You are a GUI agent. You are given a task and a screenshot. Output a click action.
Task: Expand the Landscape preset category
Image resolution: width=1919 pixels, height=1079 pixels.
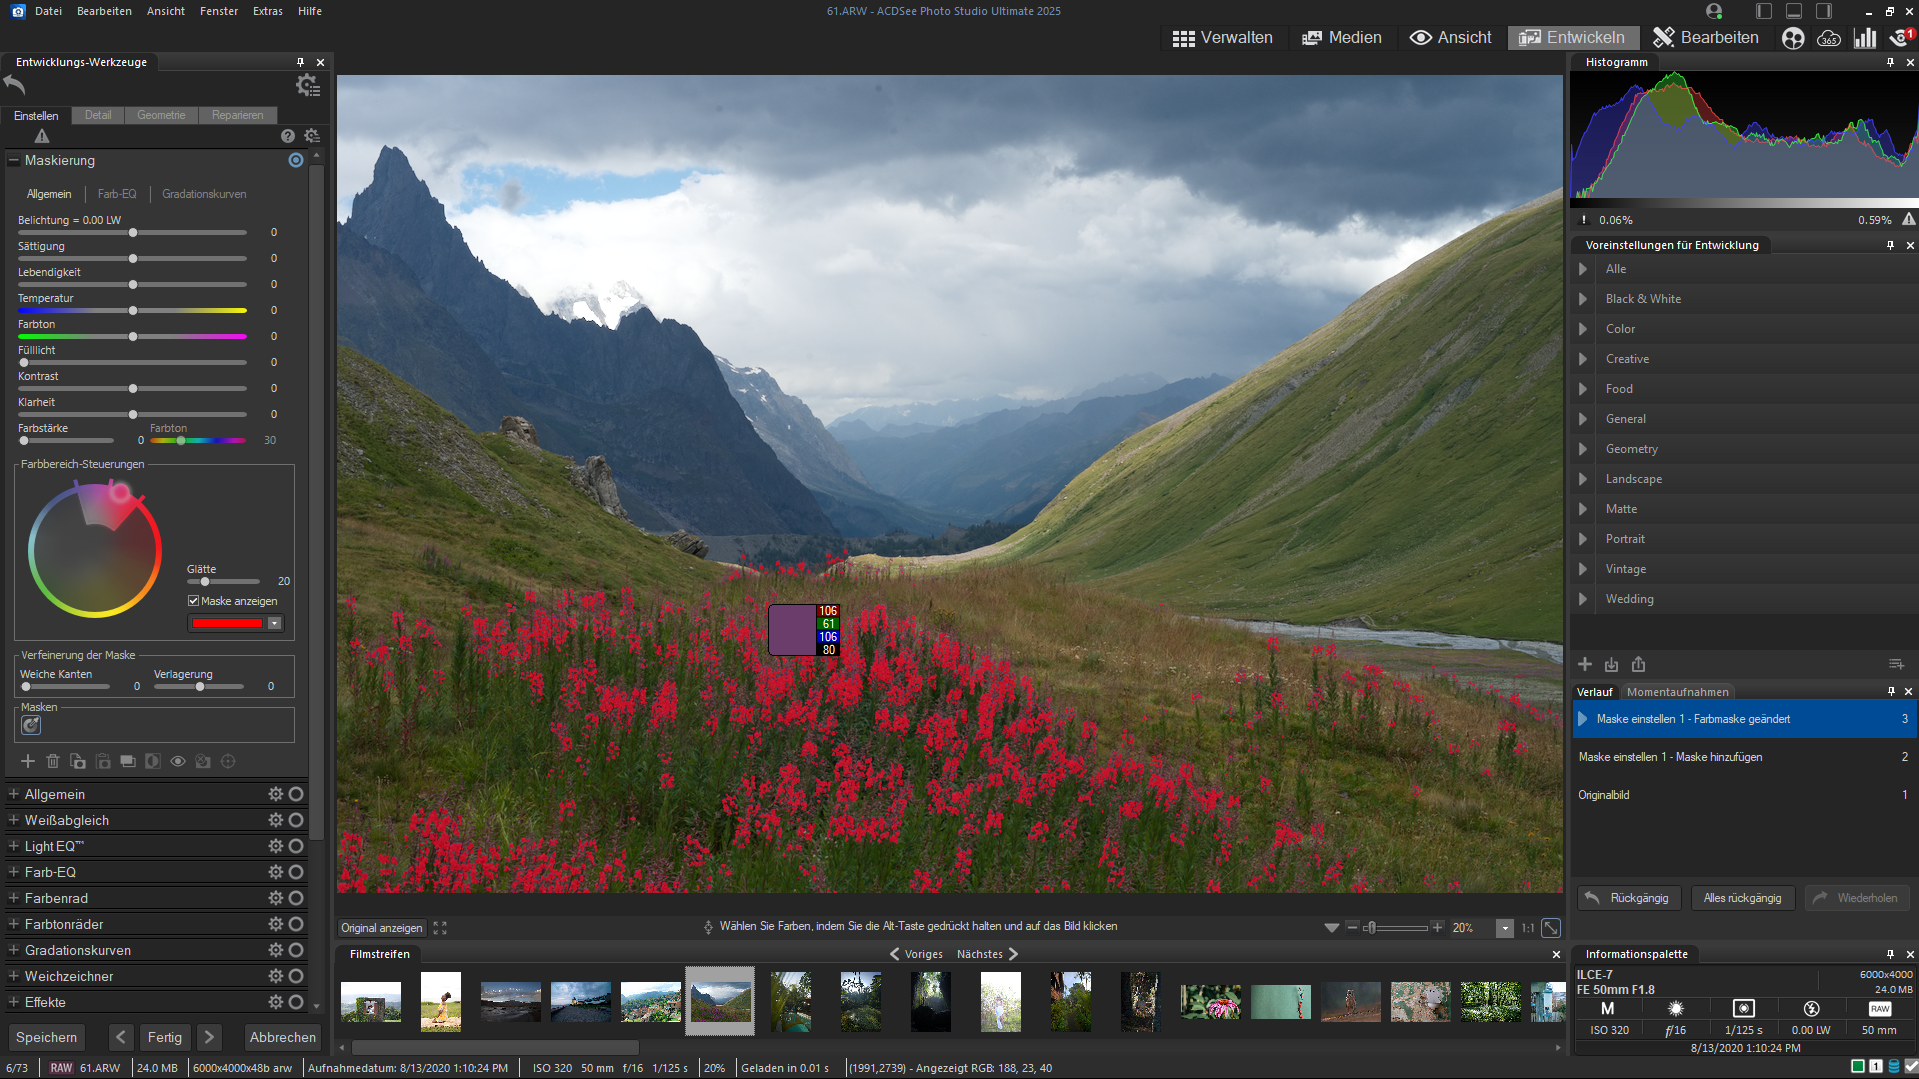click(x=1583, y=479)
